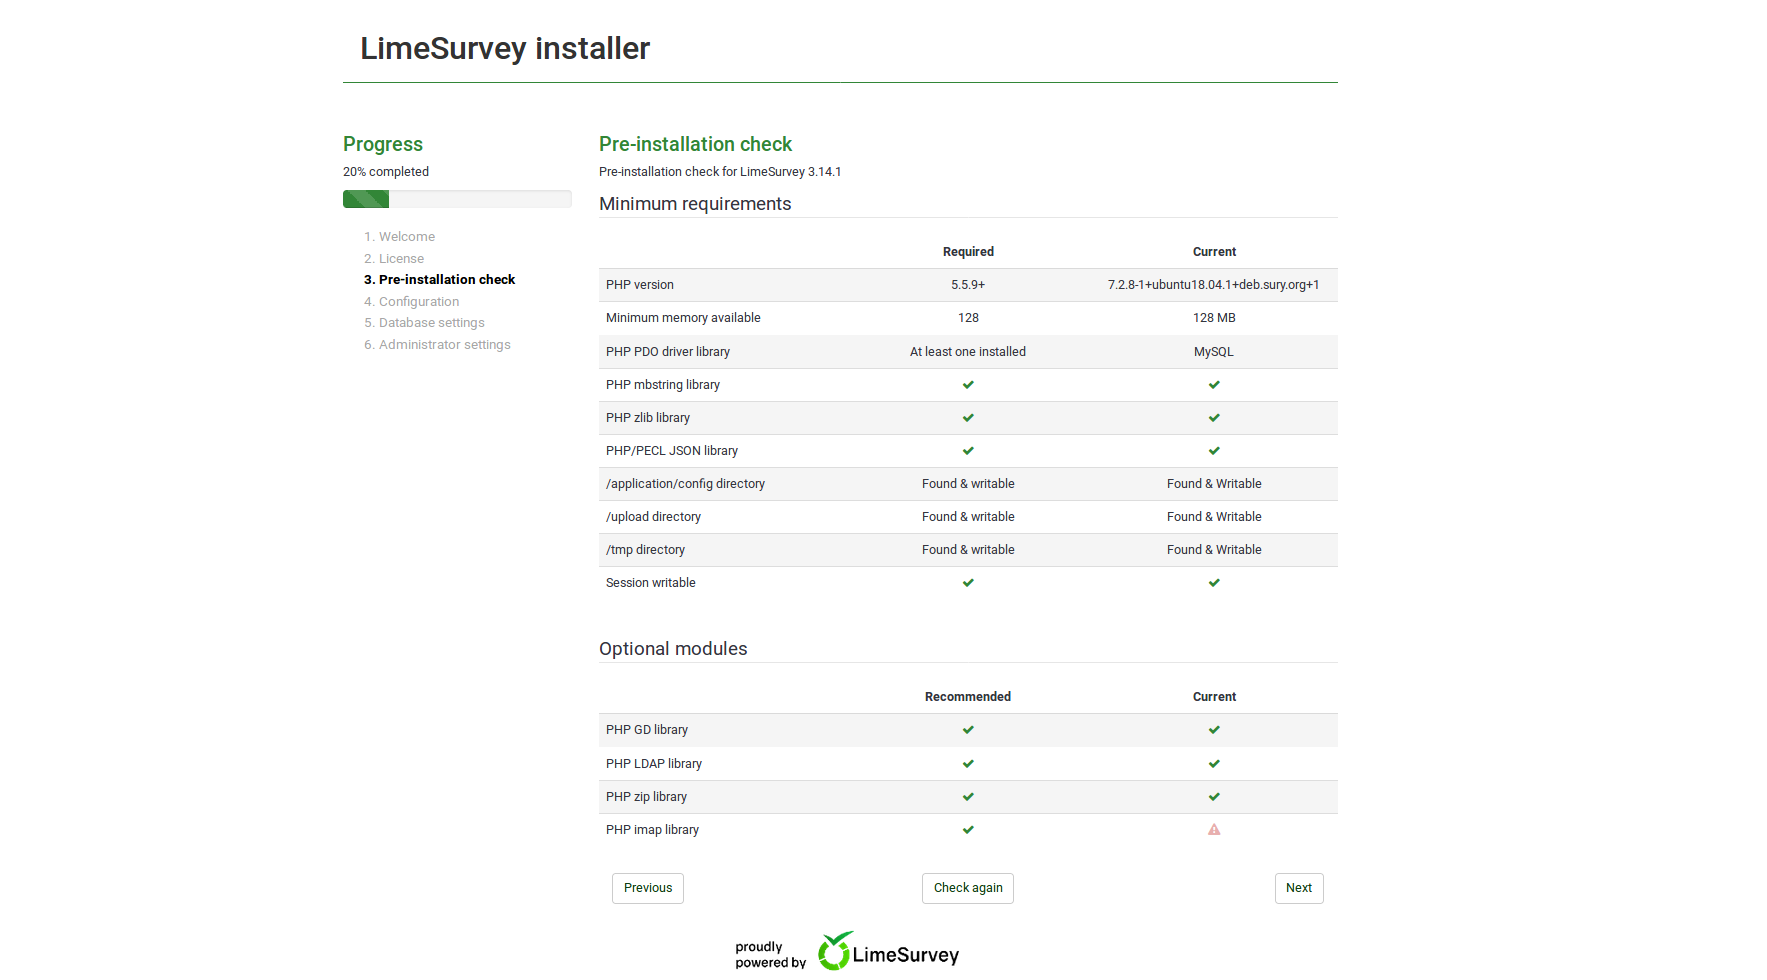Viewport: 1767px width, 980px height.
Task: Click PHP zlib library Required checkmark
Action: (968, 418)
